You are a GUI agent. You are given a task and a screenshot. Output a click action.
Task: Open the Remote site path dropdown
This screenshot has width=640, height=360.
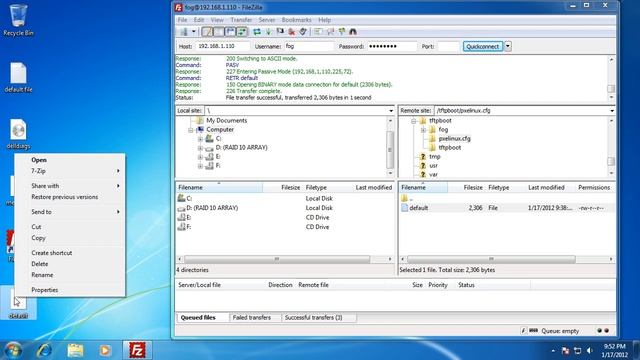tap(612, 111)
